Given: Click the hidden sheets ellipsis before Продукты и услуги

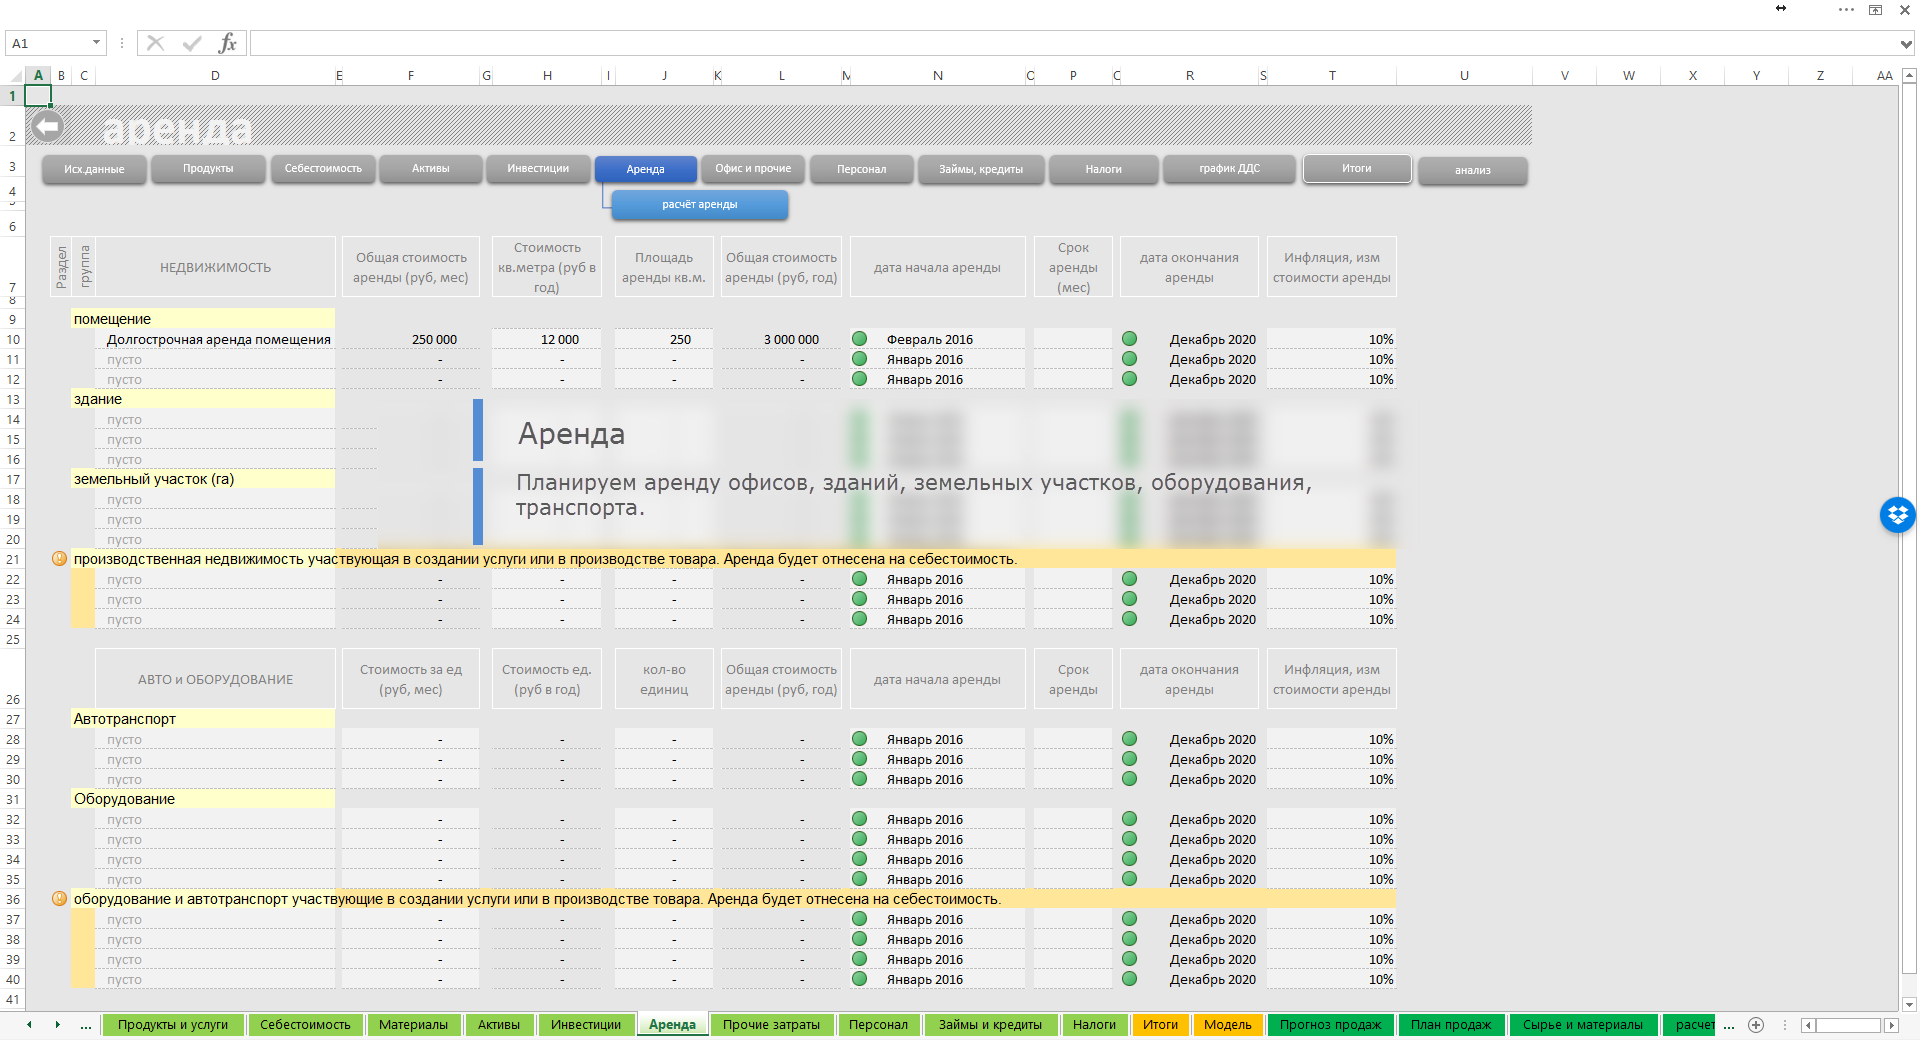Looking at the screenshot, I should pos(86,1025).
